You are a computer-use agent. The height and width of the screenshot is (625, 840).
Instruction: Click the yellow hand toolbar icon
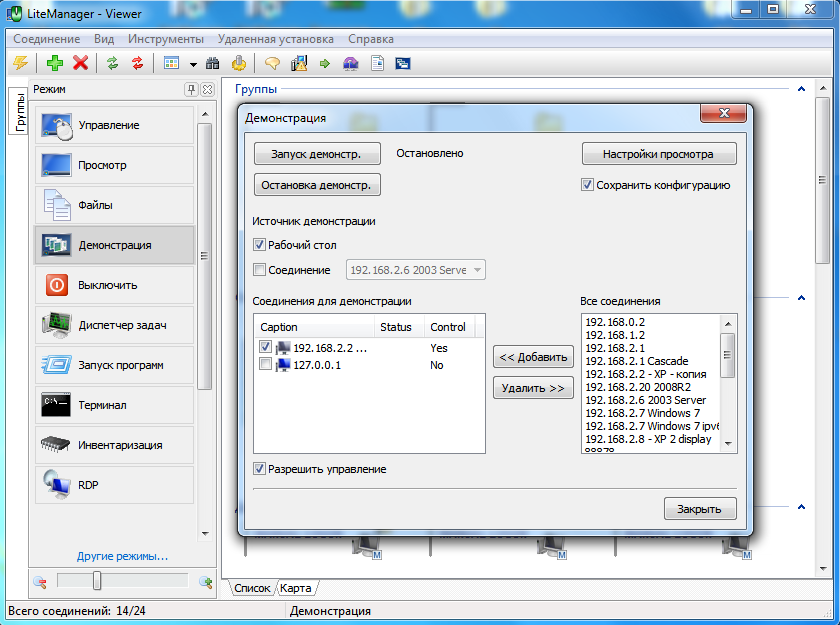tap(239, 63)
